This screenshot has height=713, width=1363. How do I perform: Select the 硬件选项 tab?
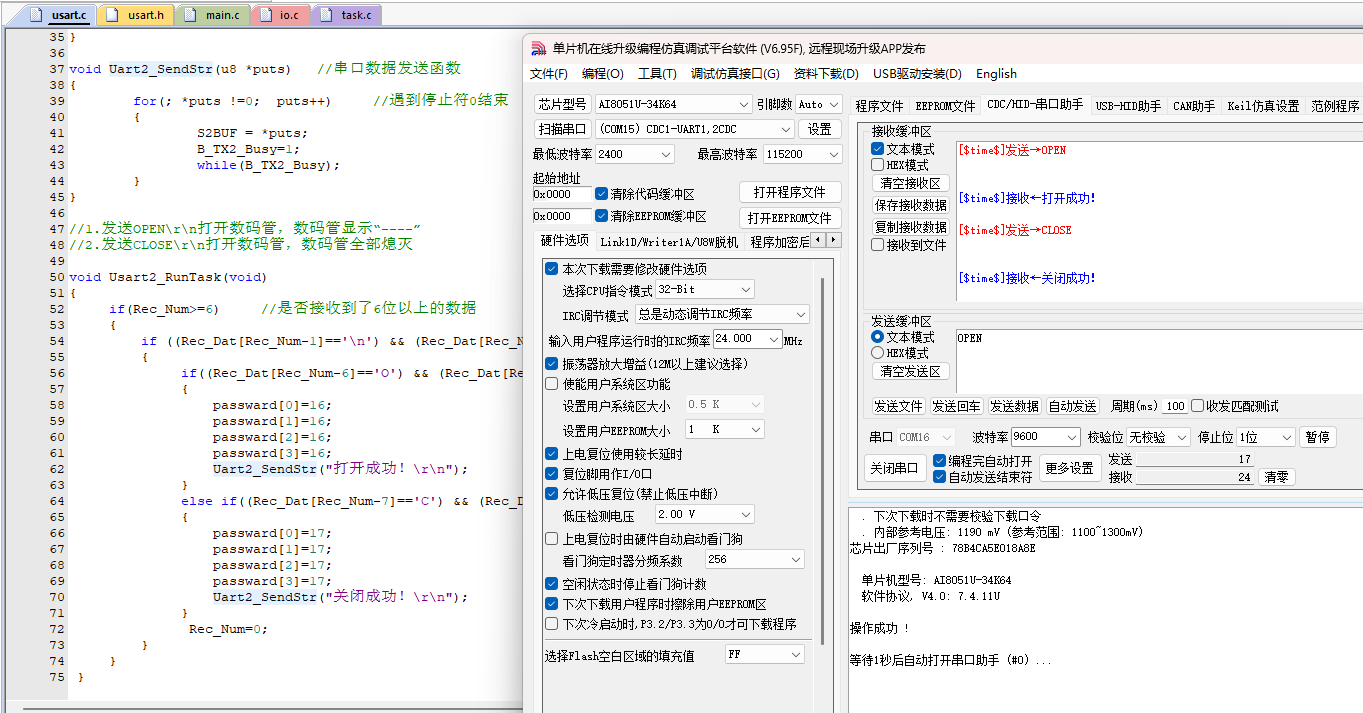pos(565,241)
